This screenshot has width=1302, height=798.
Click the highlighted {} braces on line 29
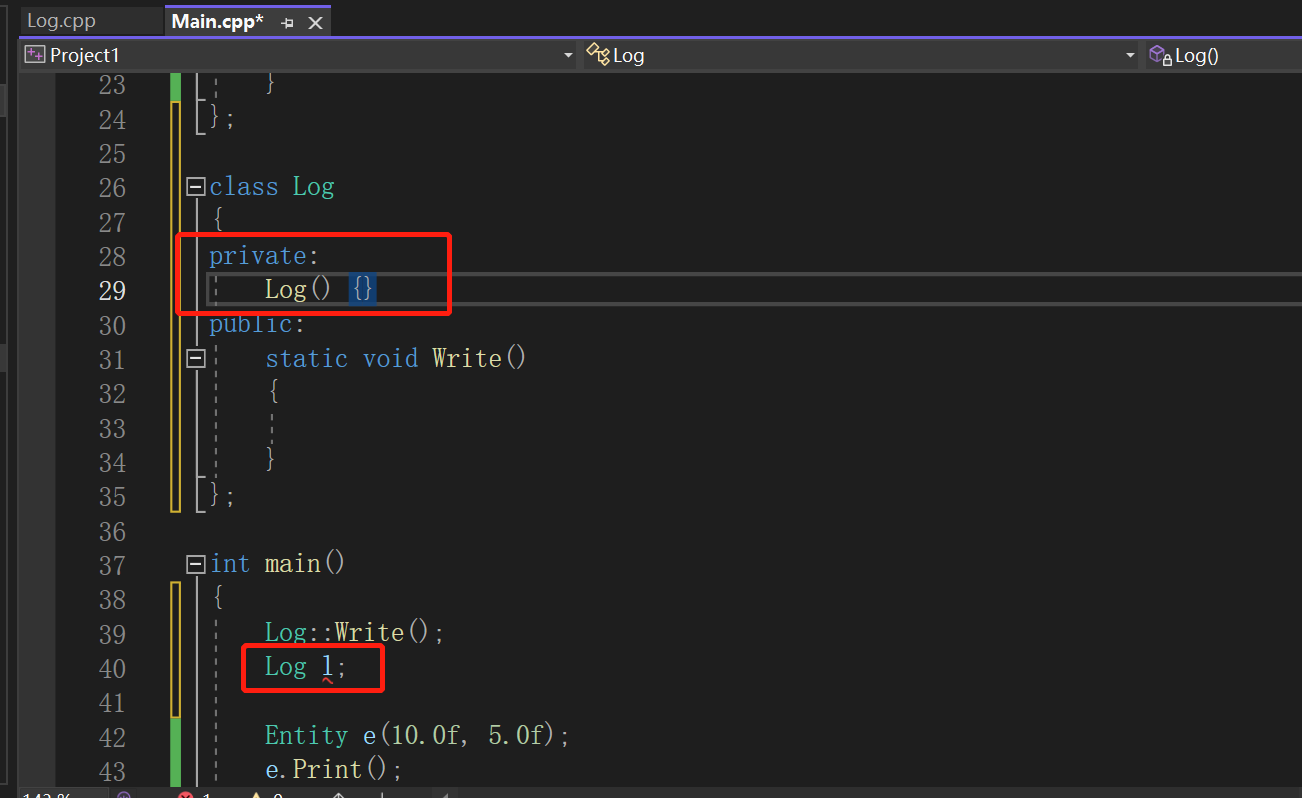point(363,290)
